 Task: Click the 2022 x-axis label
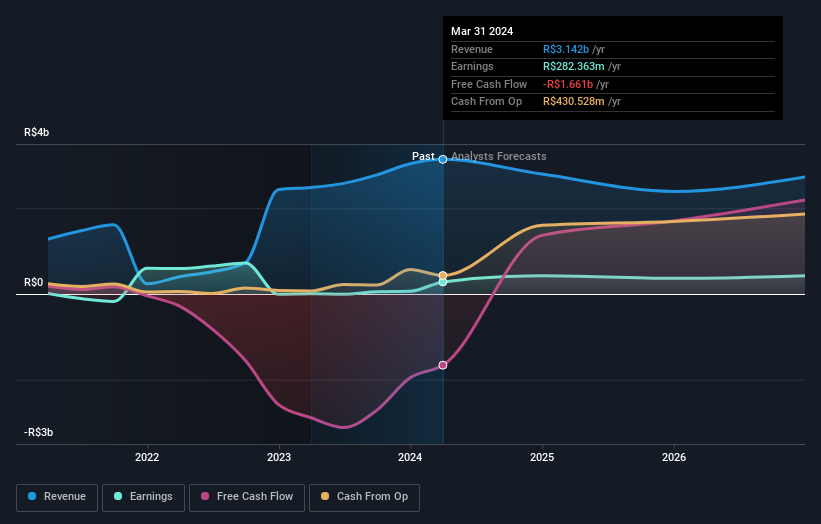(147, 458)
